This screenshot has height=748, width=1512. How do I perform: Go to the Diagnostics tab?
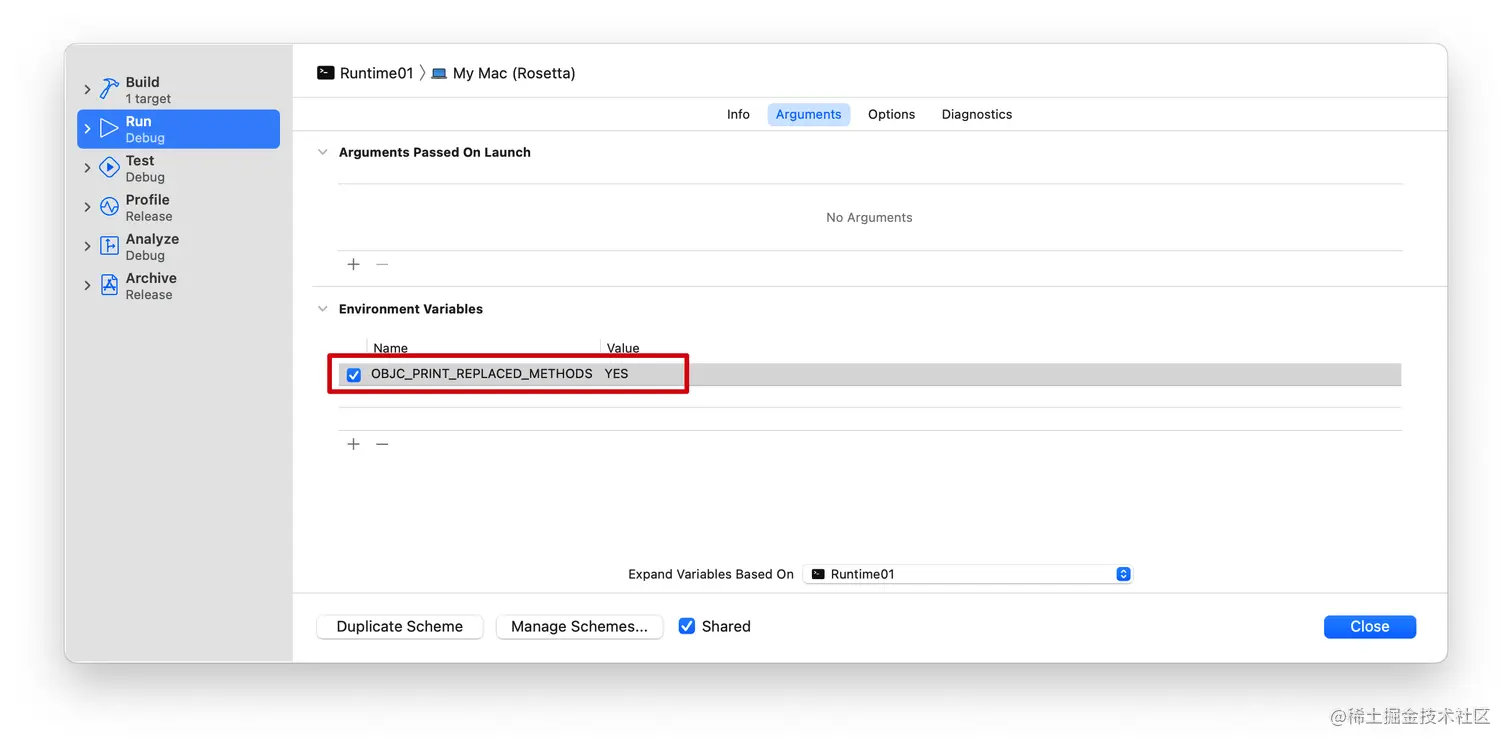pyautogui.click(x=977, y=114)
